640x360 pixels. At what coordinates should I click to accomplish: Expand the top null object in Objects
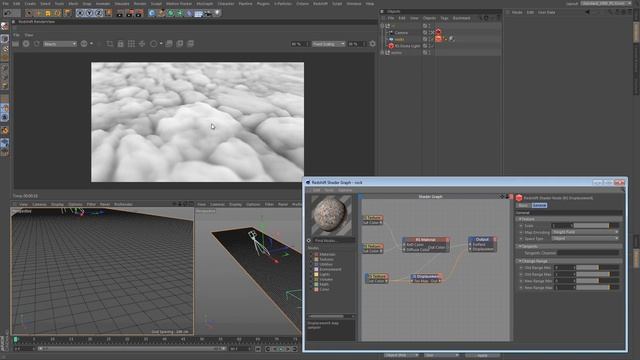382,25
